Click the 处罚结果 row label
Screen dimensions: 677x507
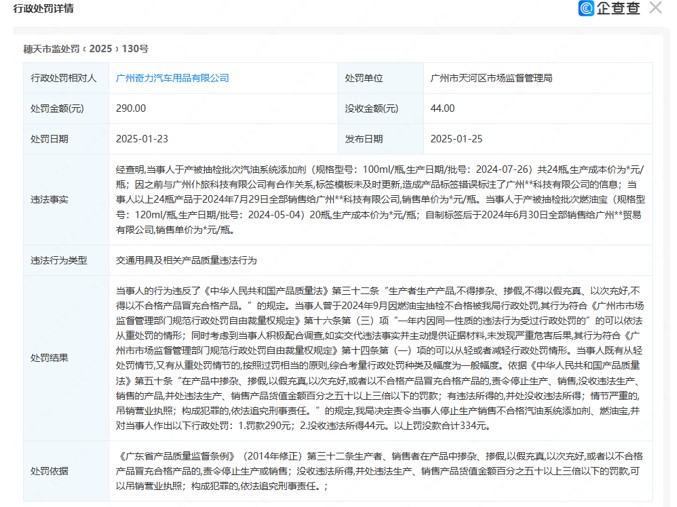tap(49, 357)
